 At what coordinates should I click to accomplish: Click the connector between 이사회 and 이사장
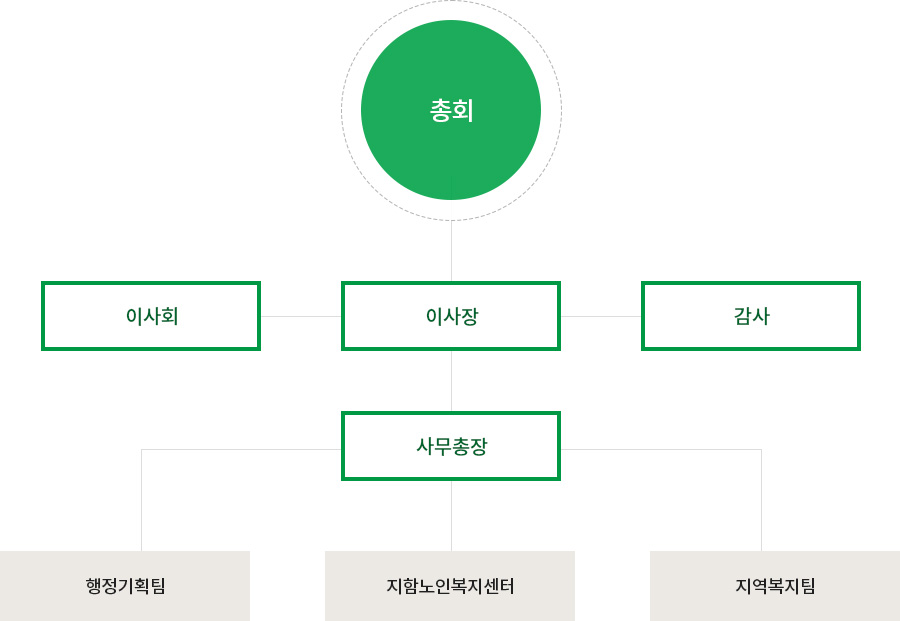tap(301, 316)
